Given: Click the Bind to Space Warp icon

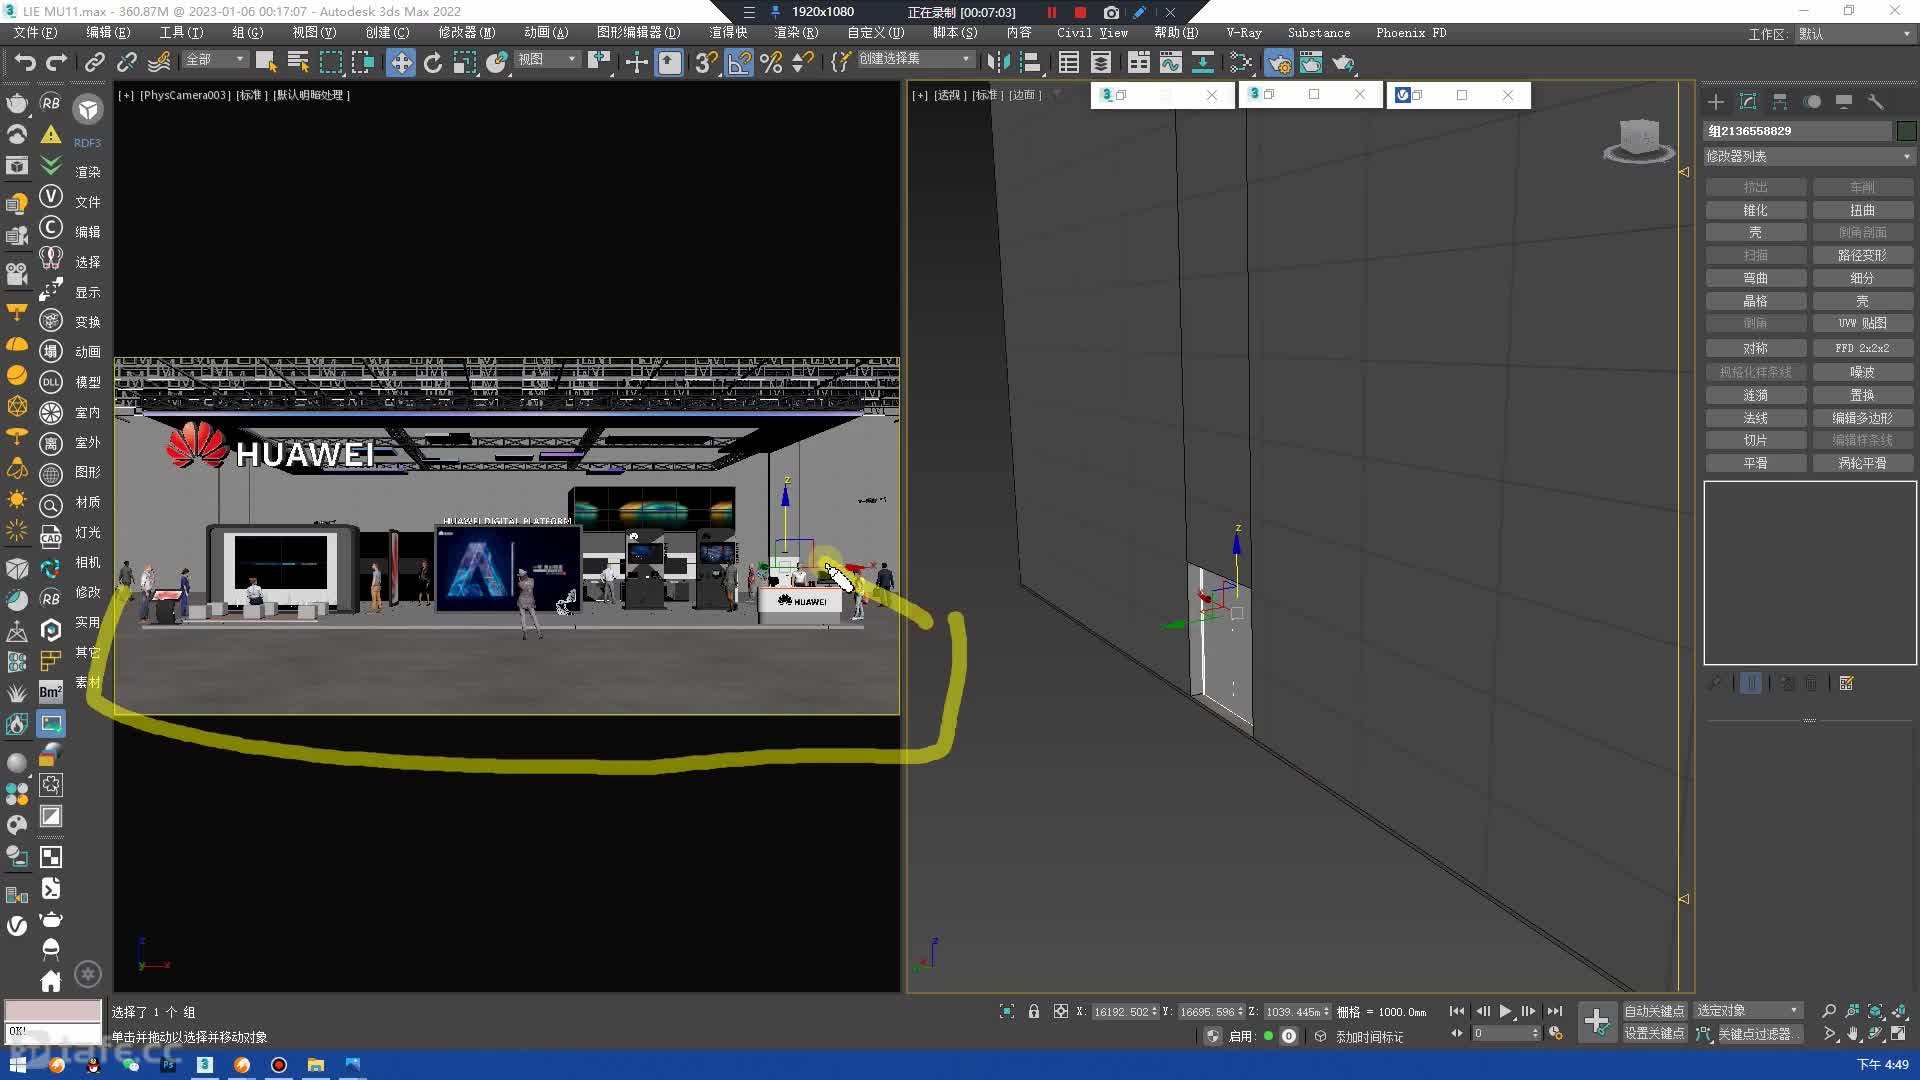Looking at the screenshot, I should (159, 63).
